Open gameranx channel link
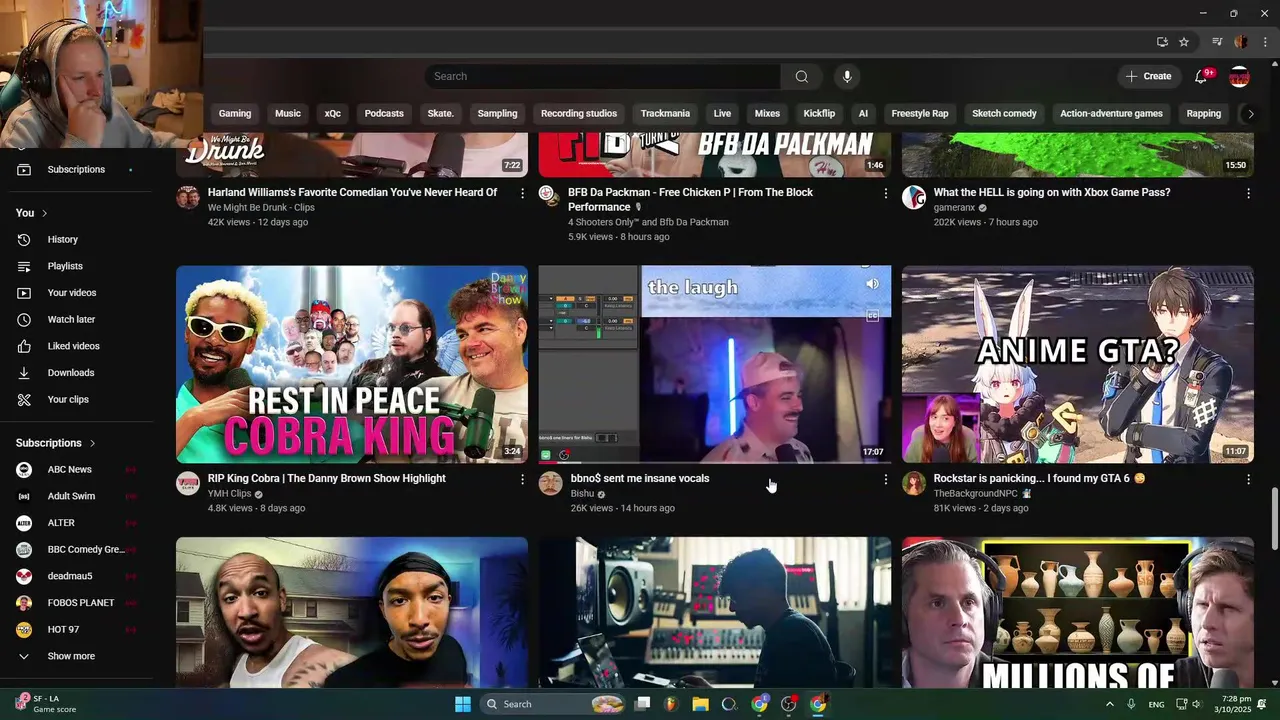The image size is (1280, 720). 954,208
